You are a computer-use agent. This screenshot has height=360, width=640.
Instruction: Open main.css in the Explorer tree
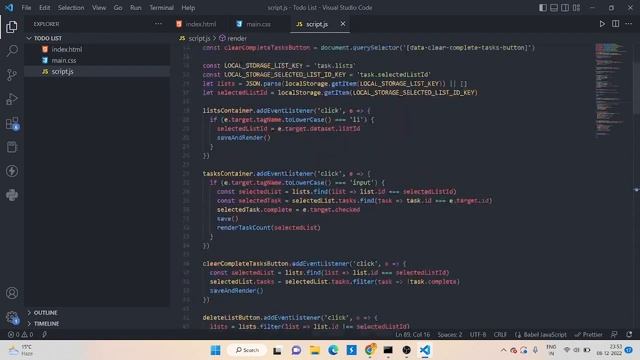[97, 60]
